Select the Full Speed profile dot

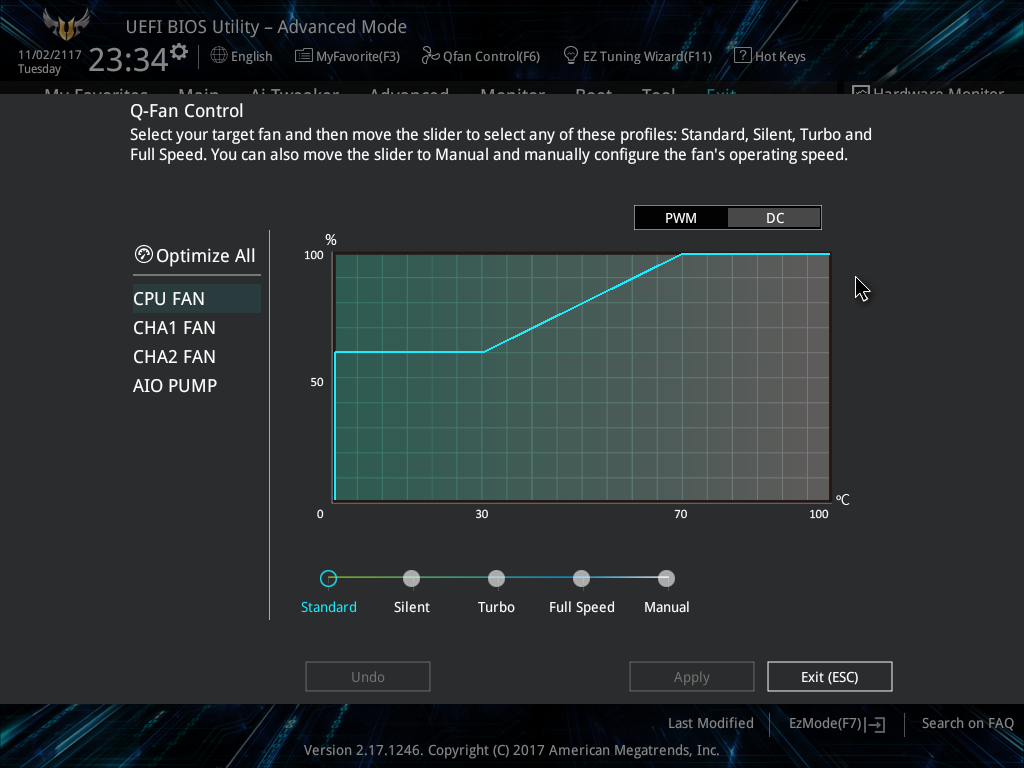click(581, 579)
